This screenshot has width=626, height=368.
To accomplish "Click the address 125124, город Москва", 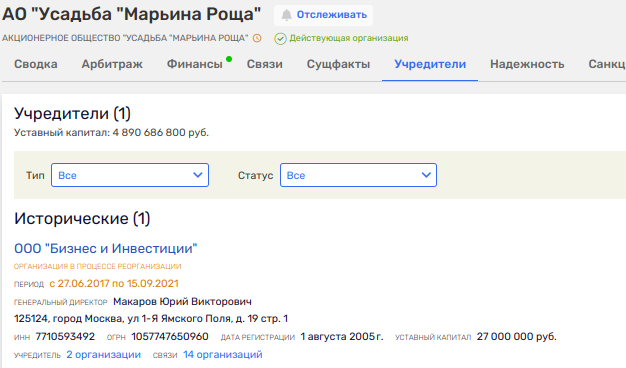I will [151, 319].
